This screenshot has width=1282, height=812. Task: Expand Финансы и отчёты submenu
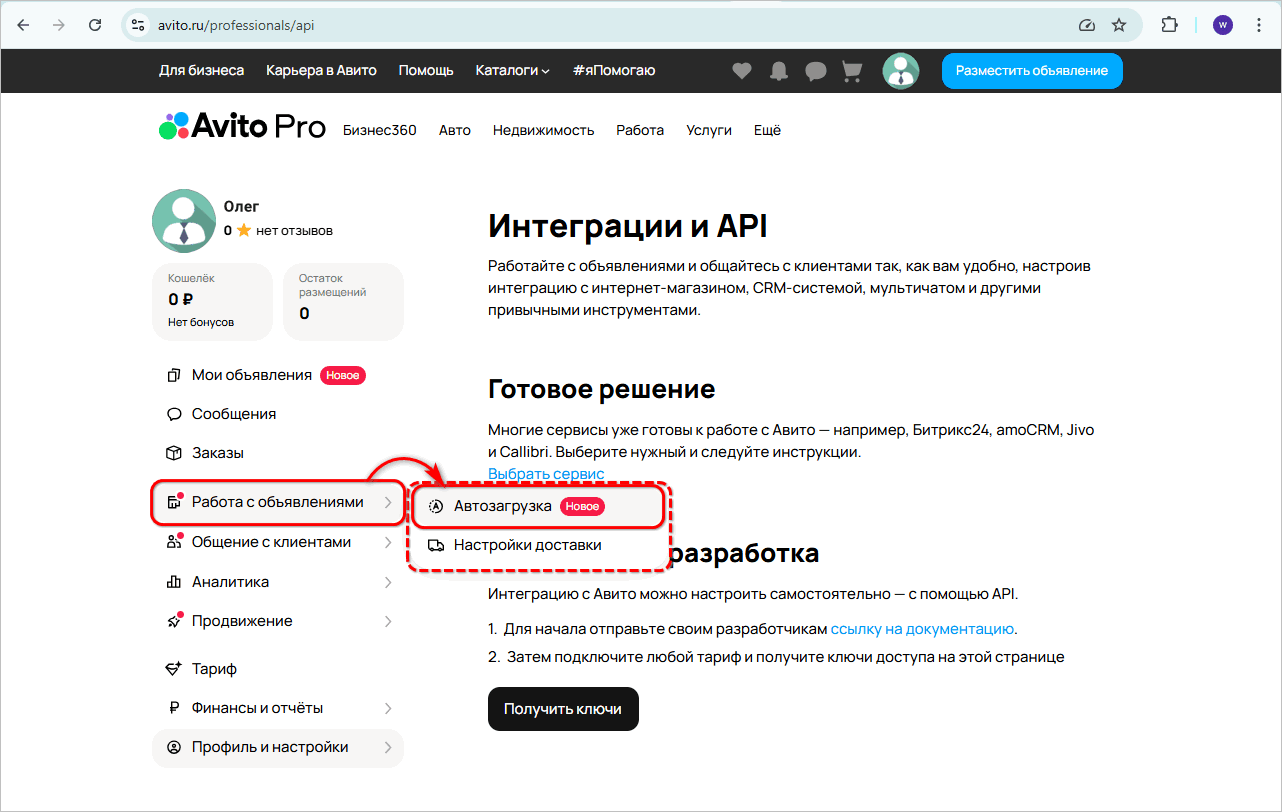coord(389,707)
